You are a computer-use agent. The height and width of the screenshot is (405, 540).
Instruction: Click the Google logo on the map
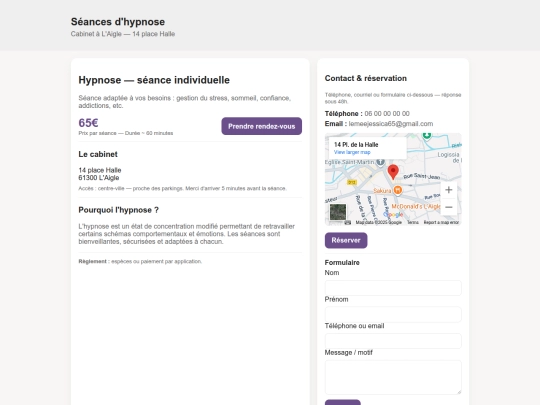(394, 215)
